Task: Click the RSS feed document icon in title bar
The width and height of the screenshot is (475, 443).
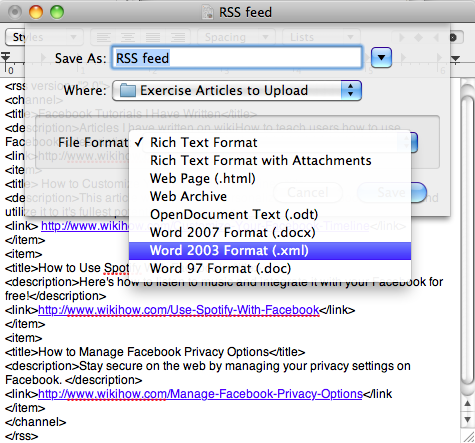Action: (x=208, y=12)
